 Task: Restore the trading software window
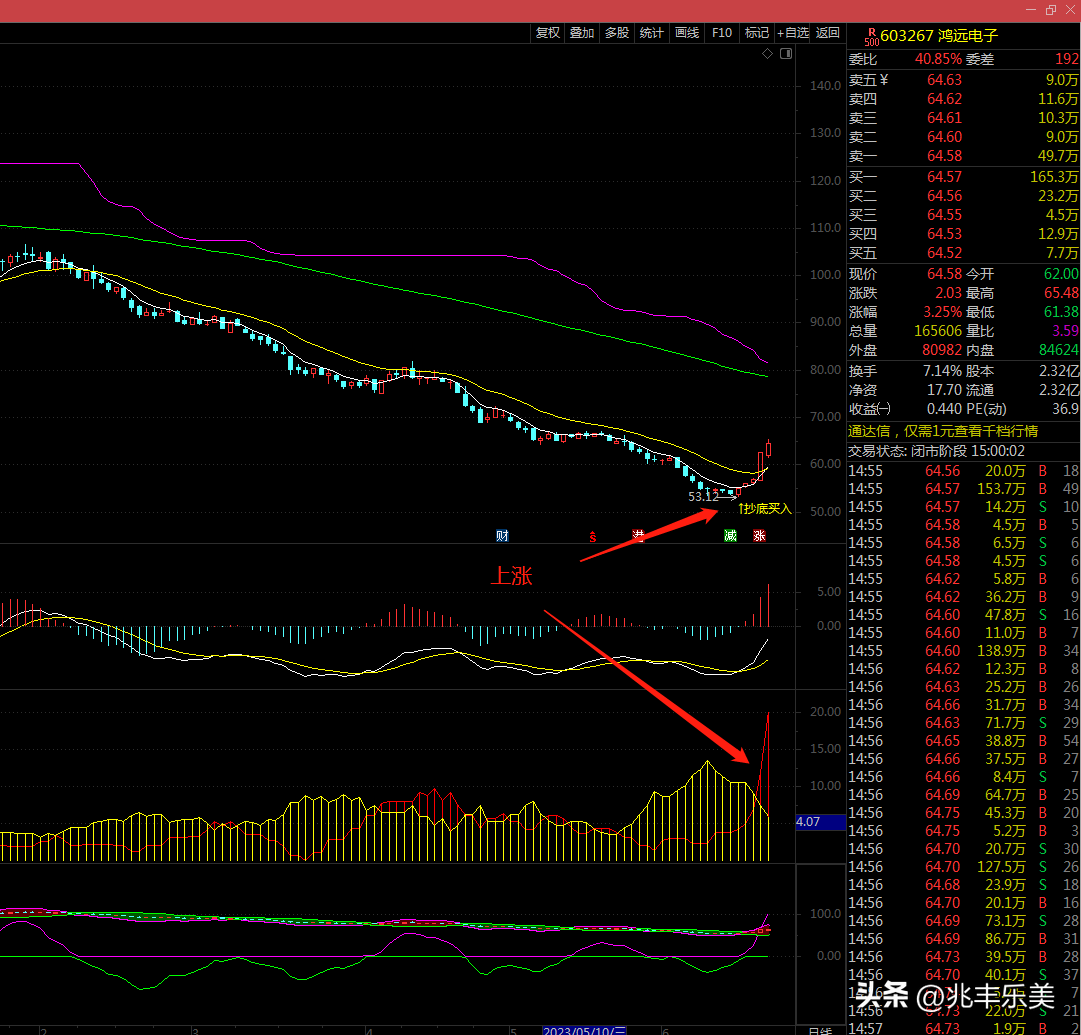[x=1051, y=10]
